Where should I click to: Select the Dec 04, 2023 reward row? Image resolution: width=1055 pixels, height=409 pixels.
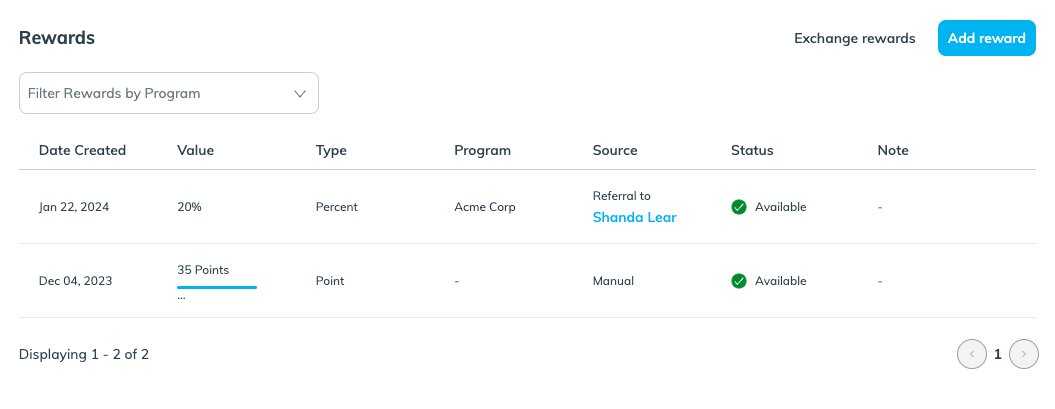pos(528,281)
